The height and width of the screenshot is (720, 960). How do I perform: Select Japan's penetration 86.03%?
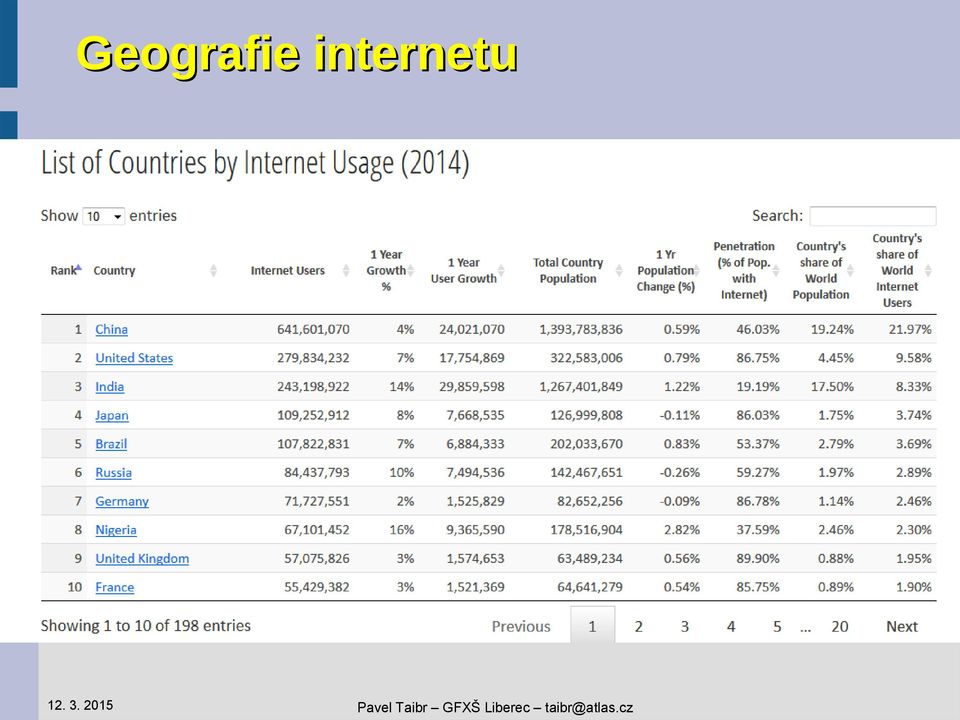point(758,416)
